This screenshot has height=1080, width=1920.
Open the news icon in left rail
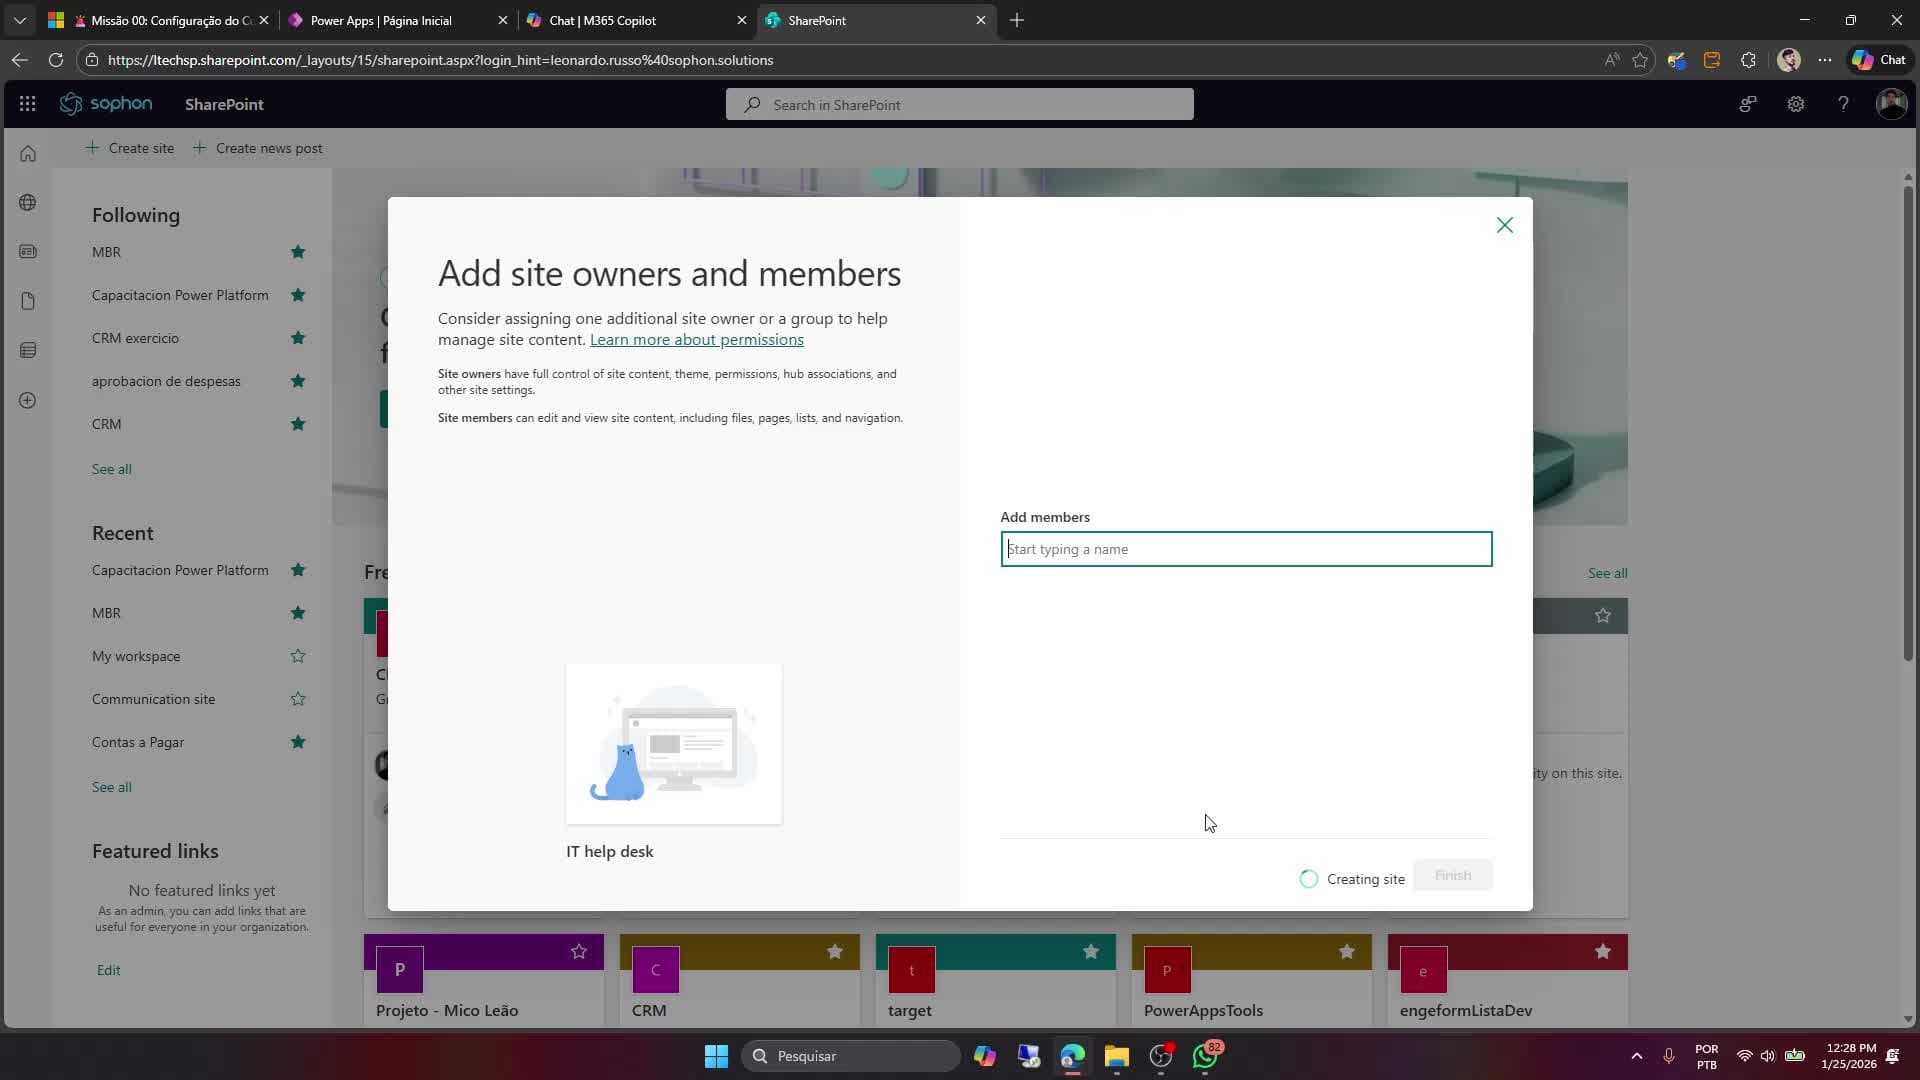click(x=28, y=252)
